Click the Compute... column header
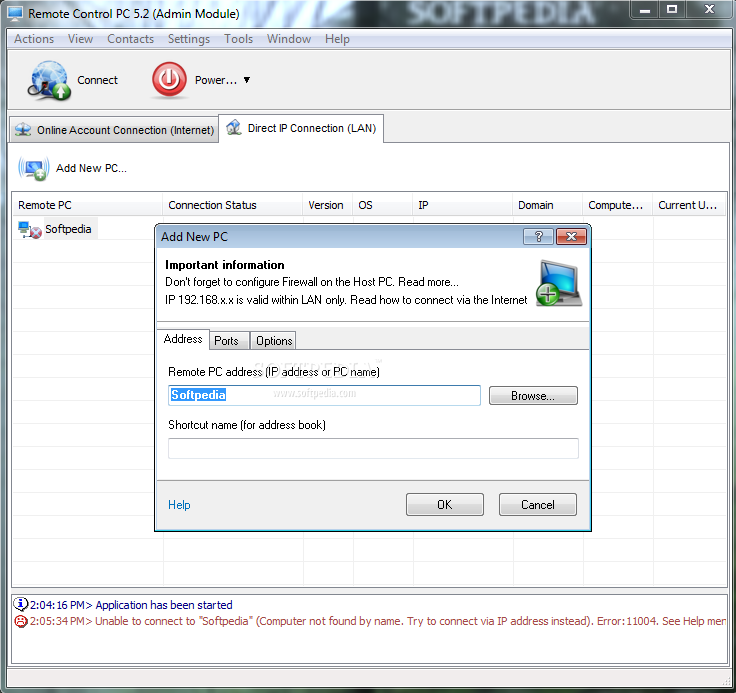 (617, 205)
